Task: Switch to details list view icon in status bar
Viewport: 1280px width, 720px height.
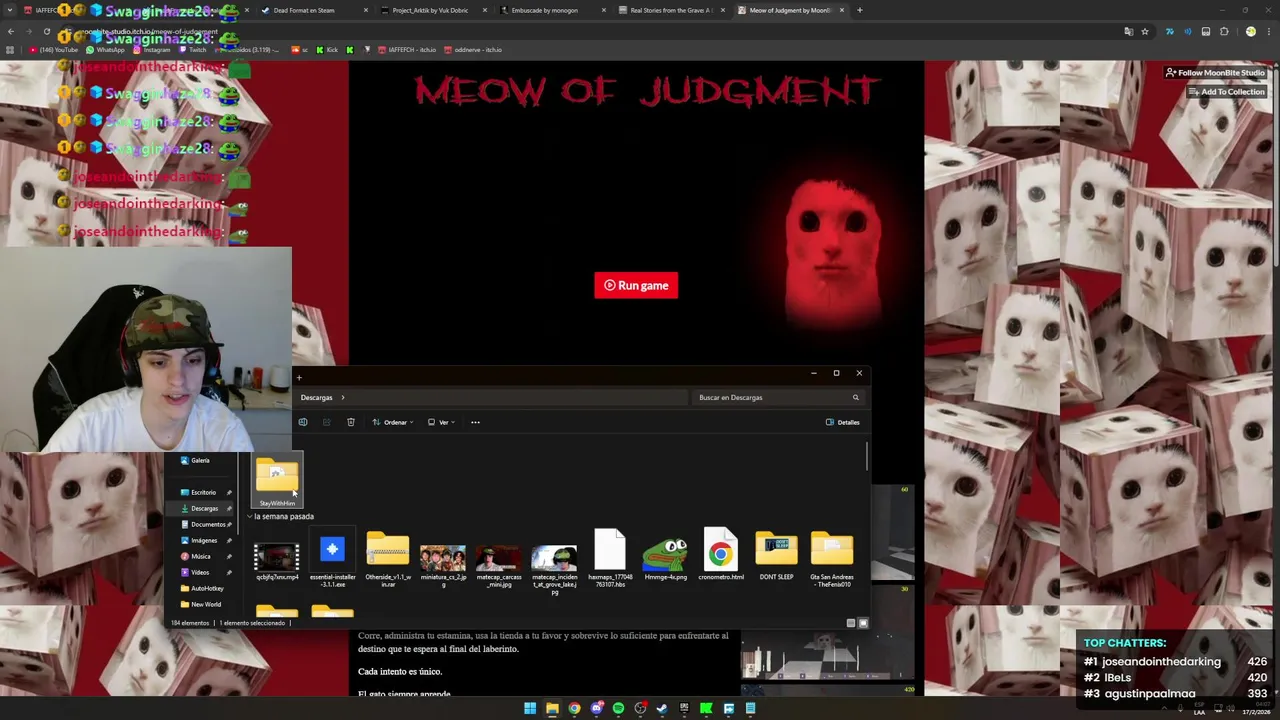Action: (851, 623)
